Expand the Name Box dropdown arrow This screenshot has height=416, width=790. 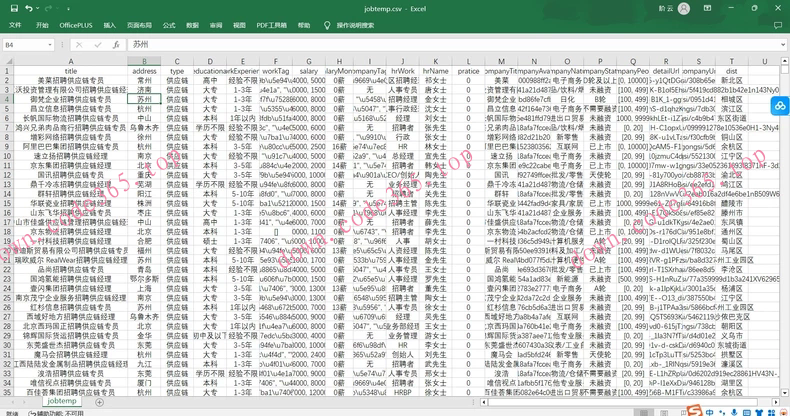(50, 45)
